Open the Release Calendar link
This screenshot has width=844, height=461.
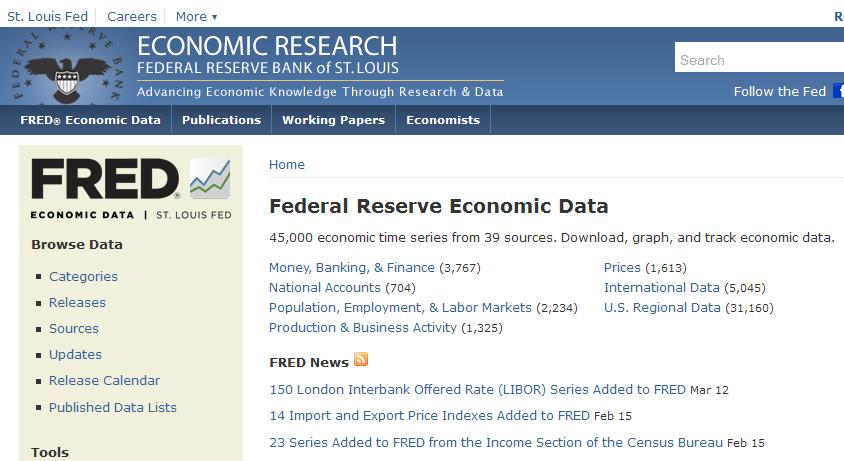point(104,381)
